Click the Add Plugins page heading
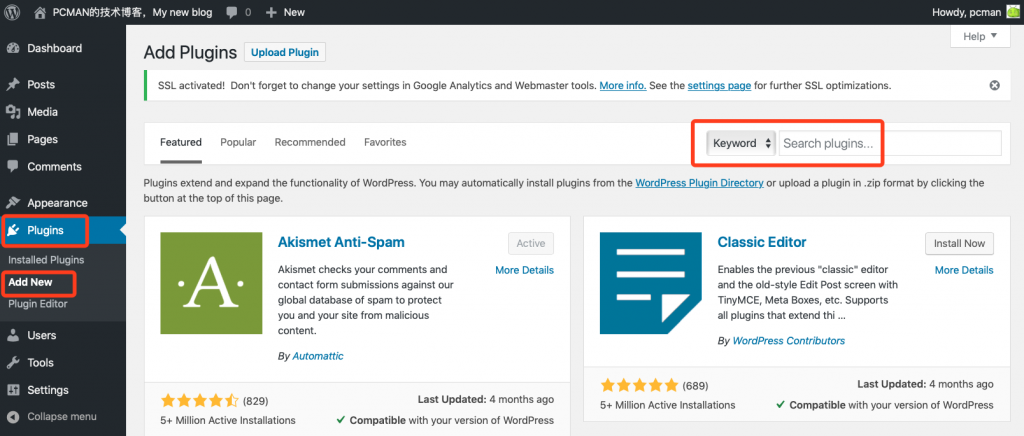The image size is (1024, 436). [x=190, y=53]
